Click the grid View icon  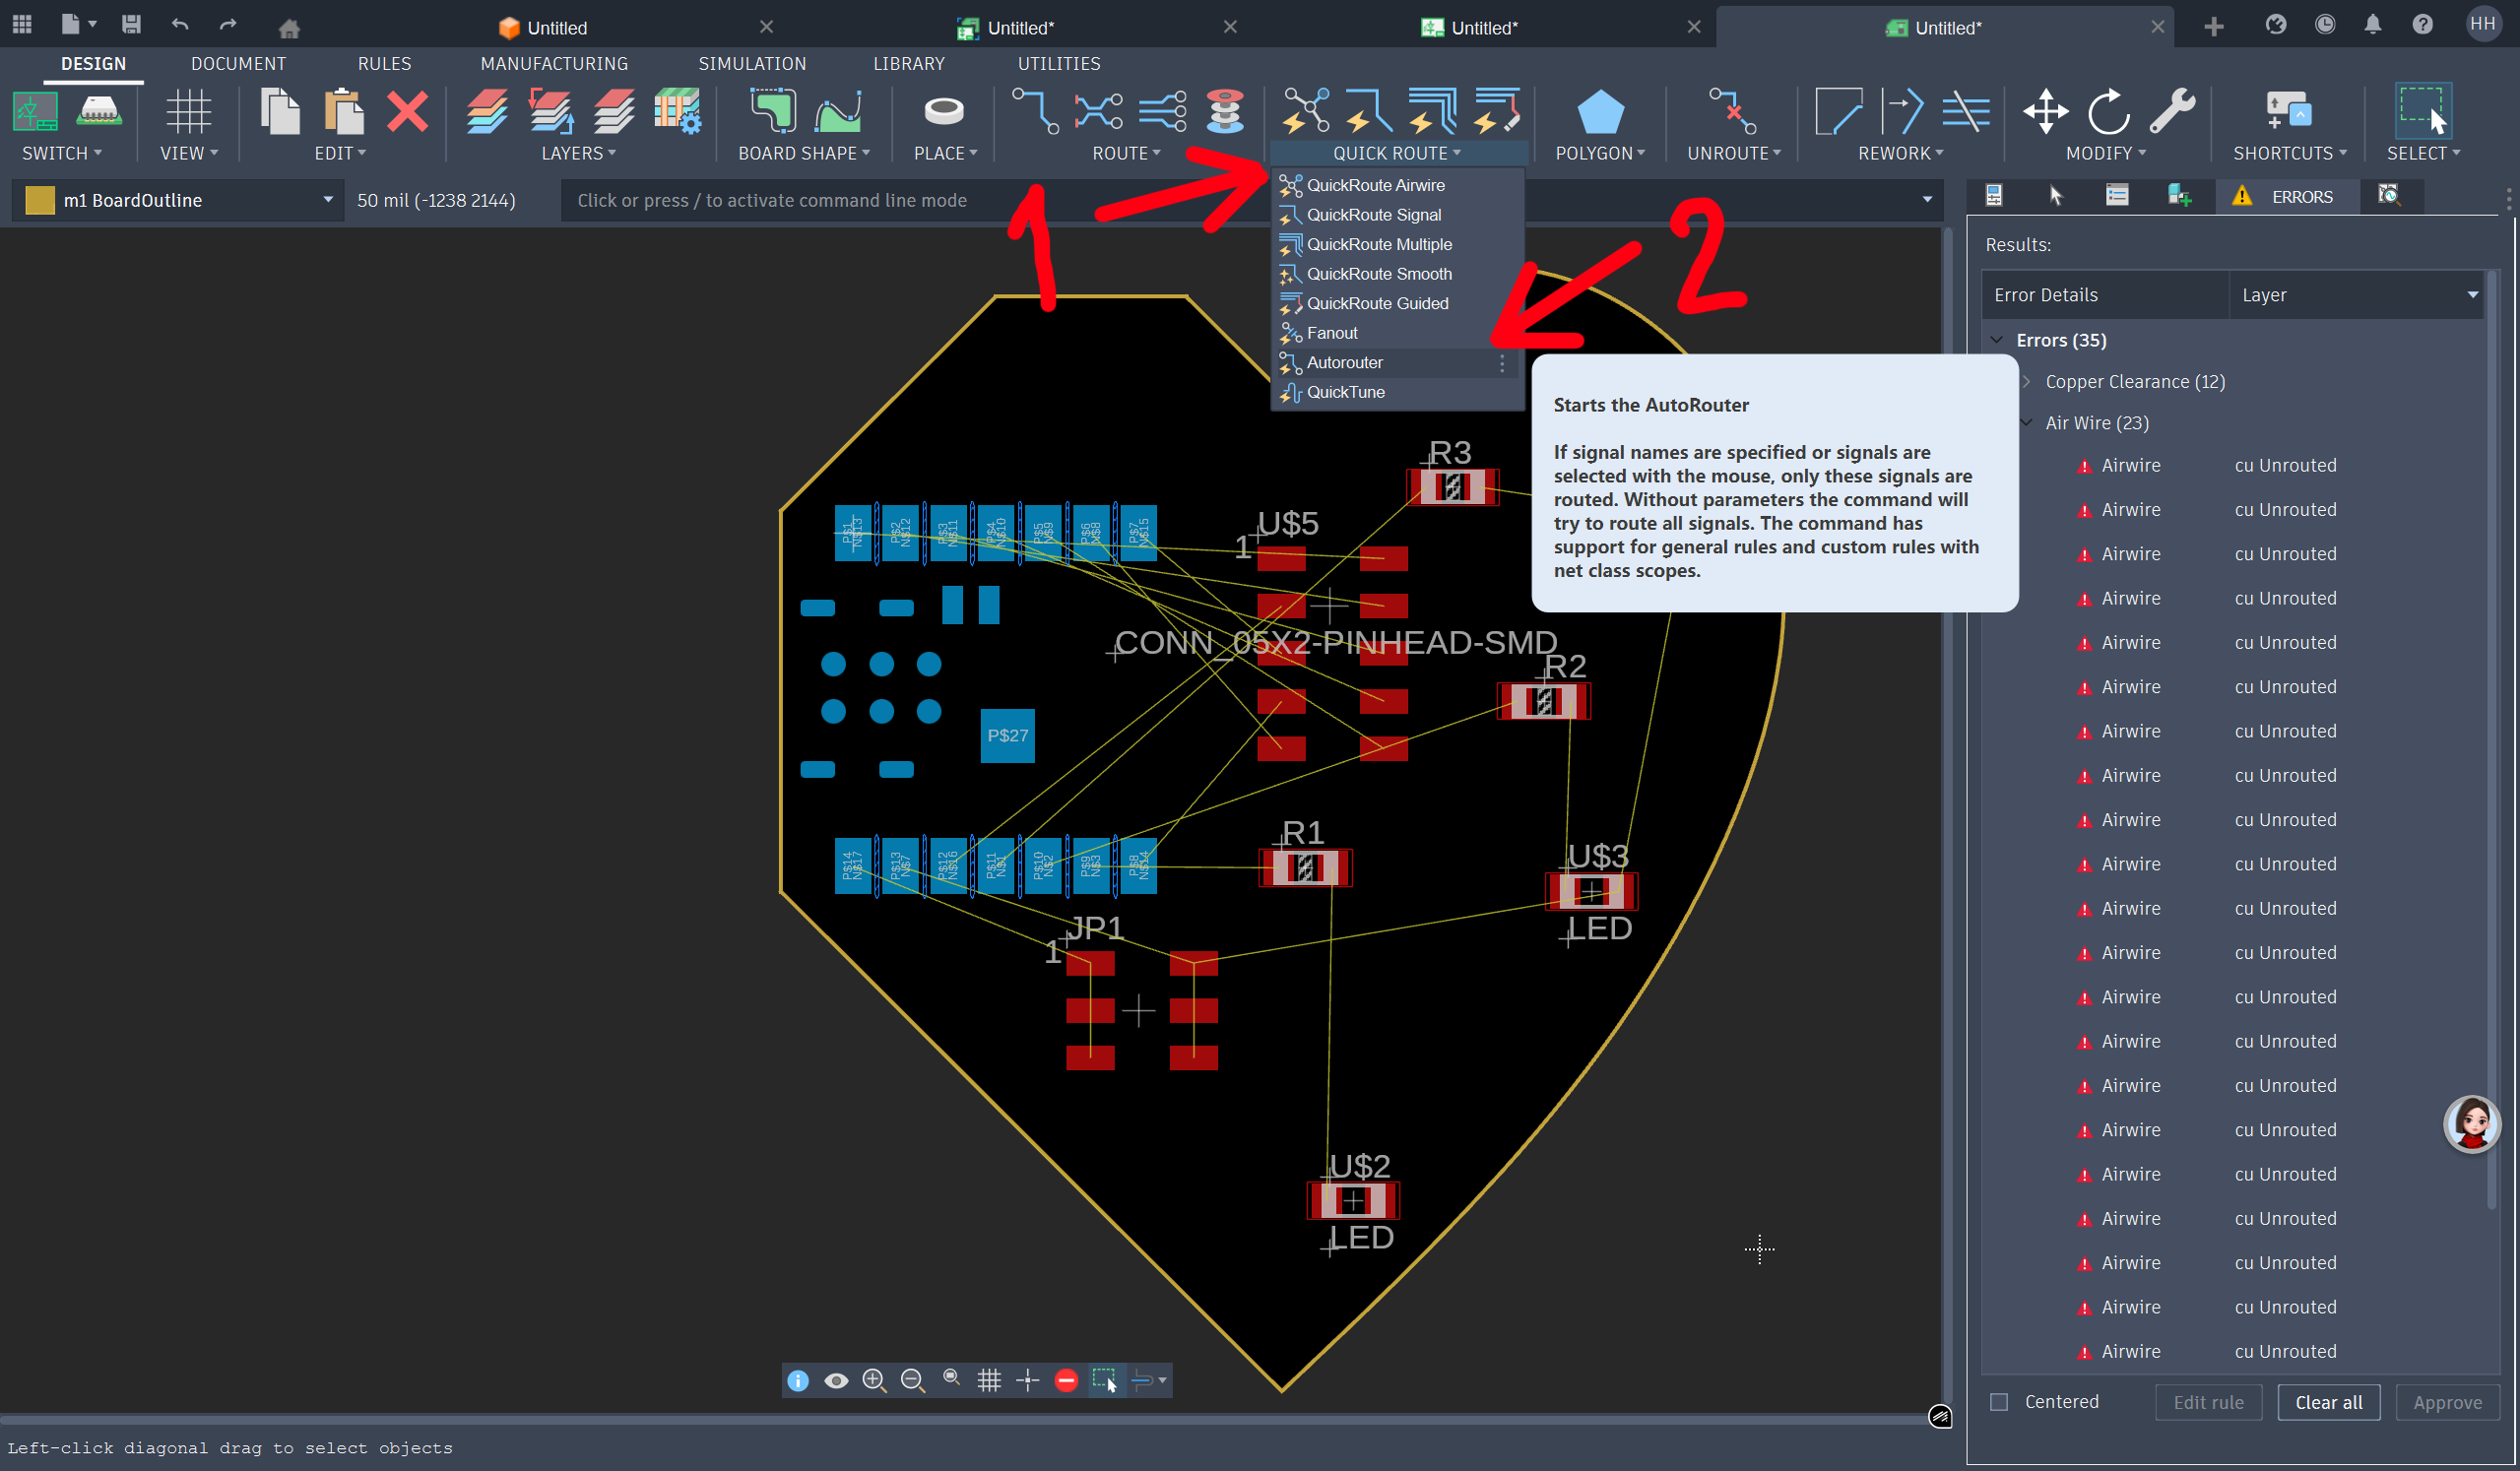(188, 112)
